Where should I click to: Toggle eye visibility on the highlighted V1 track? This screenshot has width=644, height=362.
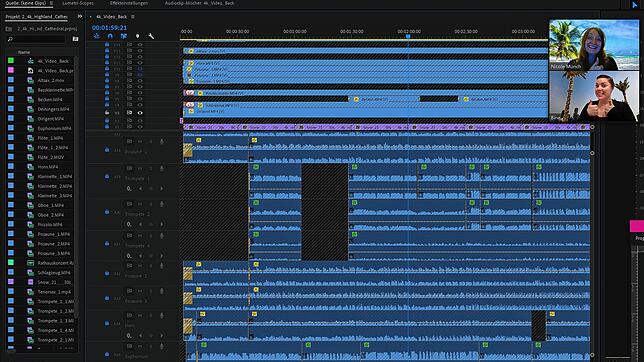coord(140,113)
